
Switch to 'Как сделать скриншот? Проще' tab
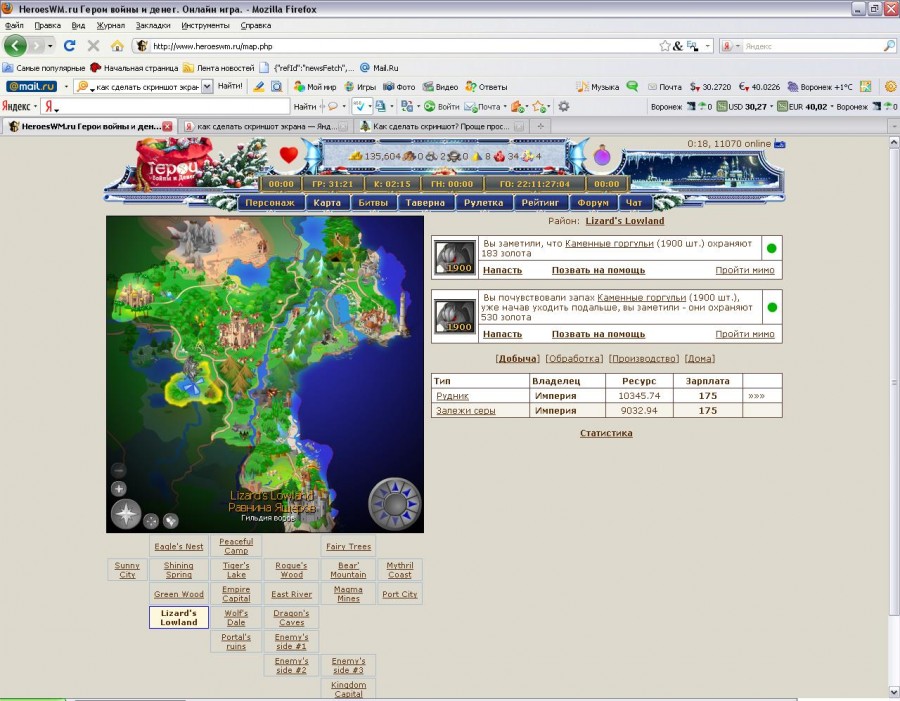point(441,126)
